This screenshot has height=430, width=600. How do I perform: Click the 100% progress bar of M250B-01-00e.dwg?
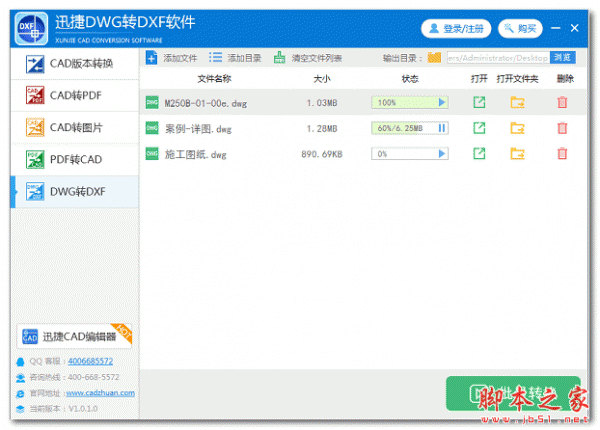410,102
